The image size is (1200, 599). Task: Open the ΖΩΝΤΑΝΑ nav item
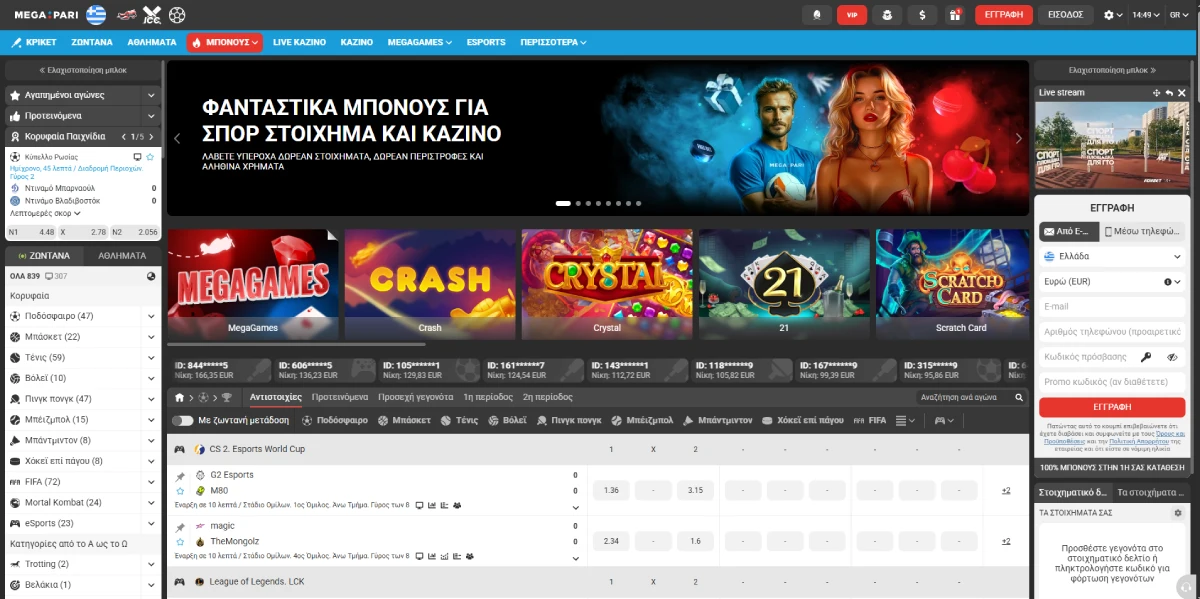coord(92,43)
